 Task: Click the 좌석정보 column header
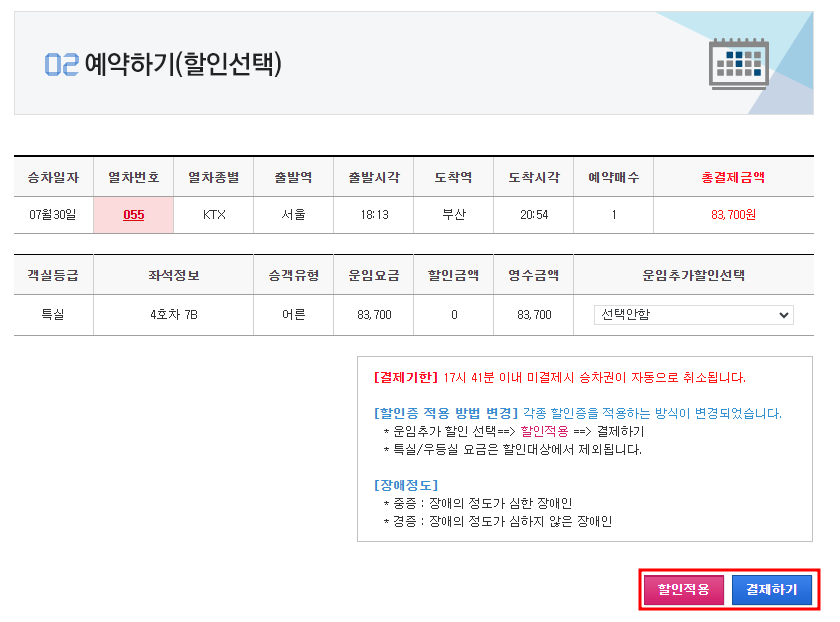pyautogui.click(x=174, y=276)
